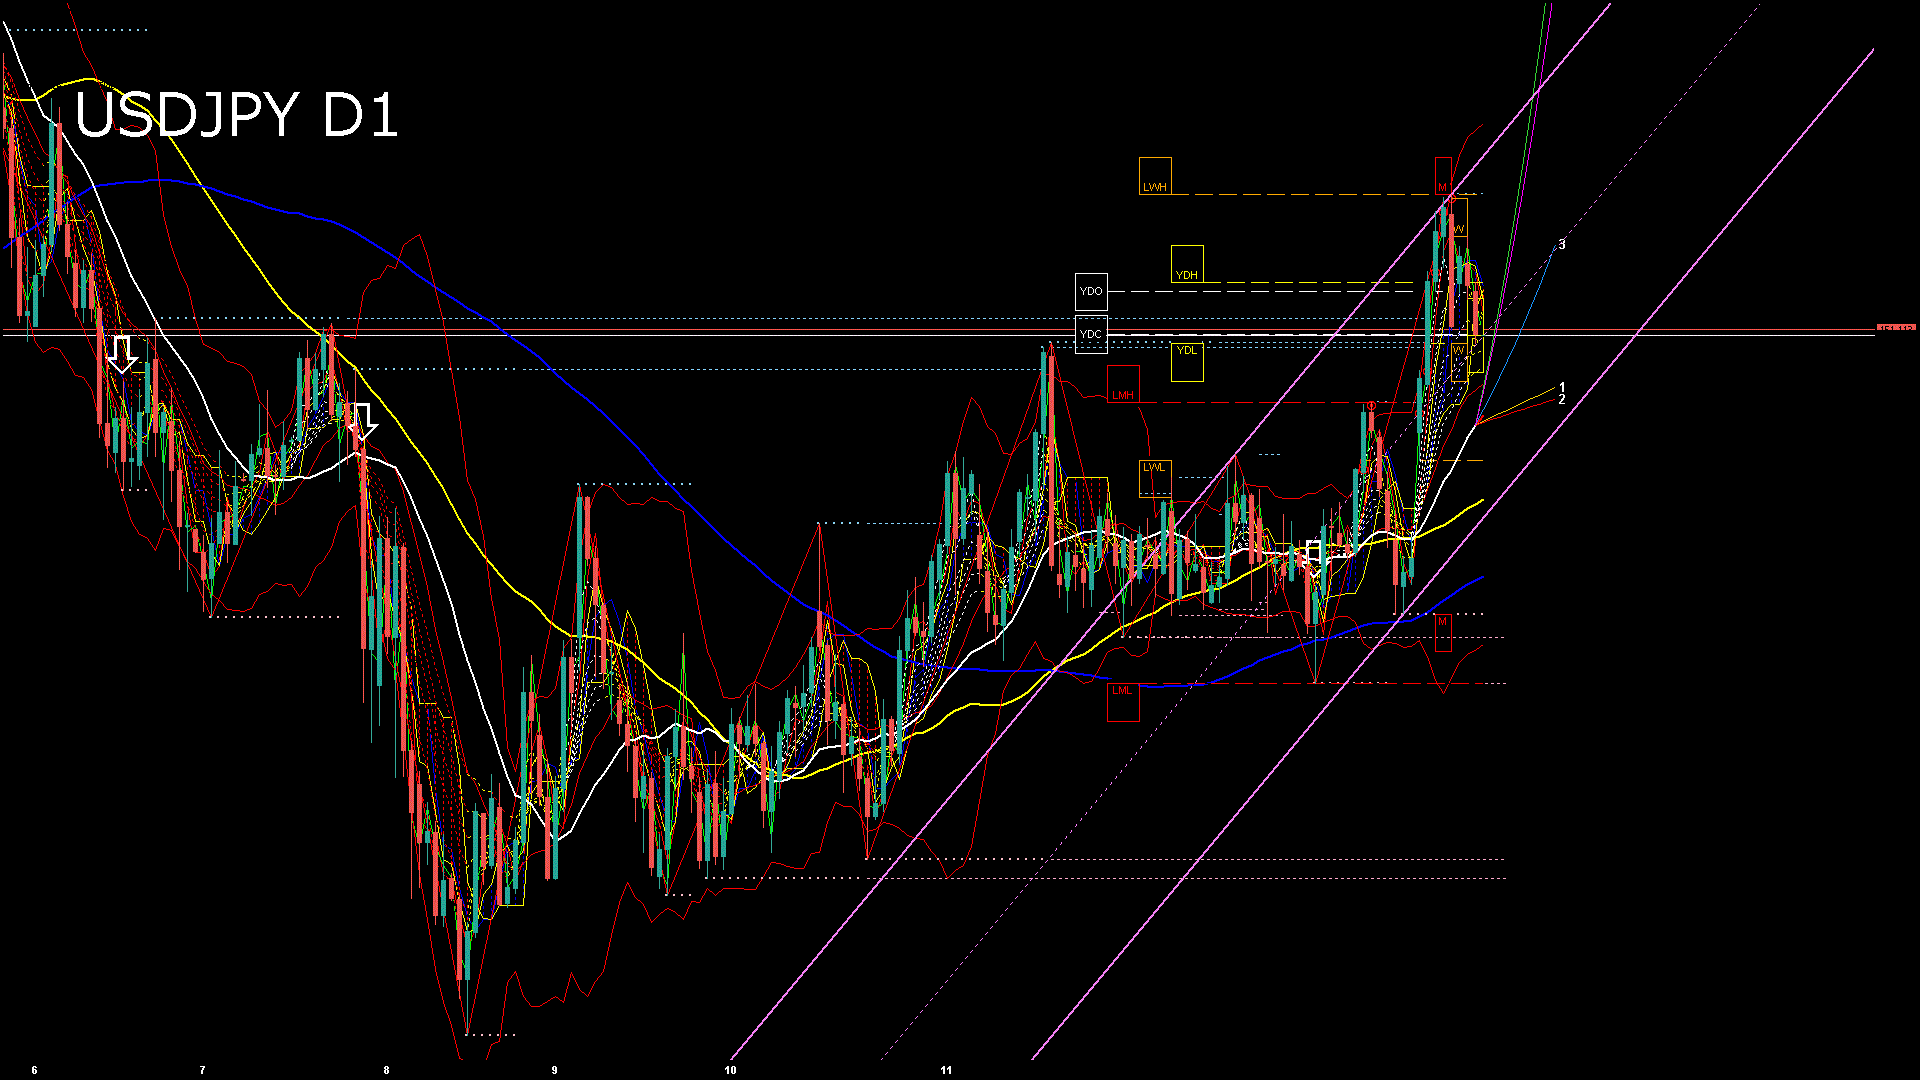The height and width of the screenshot is (1080, 1920).
Task: Select the first white down-arrow marker
Action: (x=122, y=354)
